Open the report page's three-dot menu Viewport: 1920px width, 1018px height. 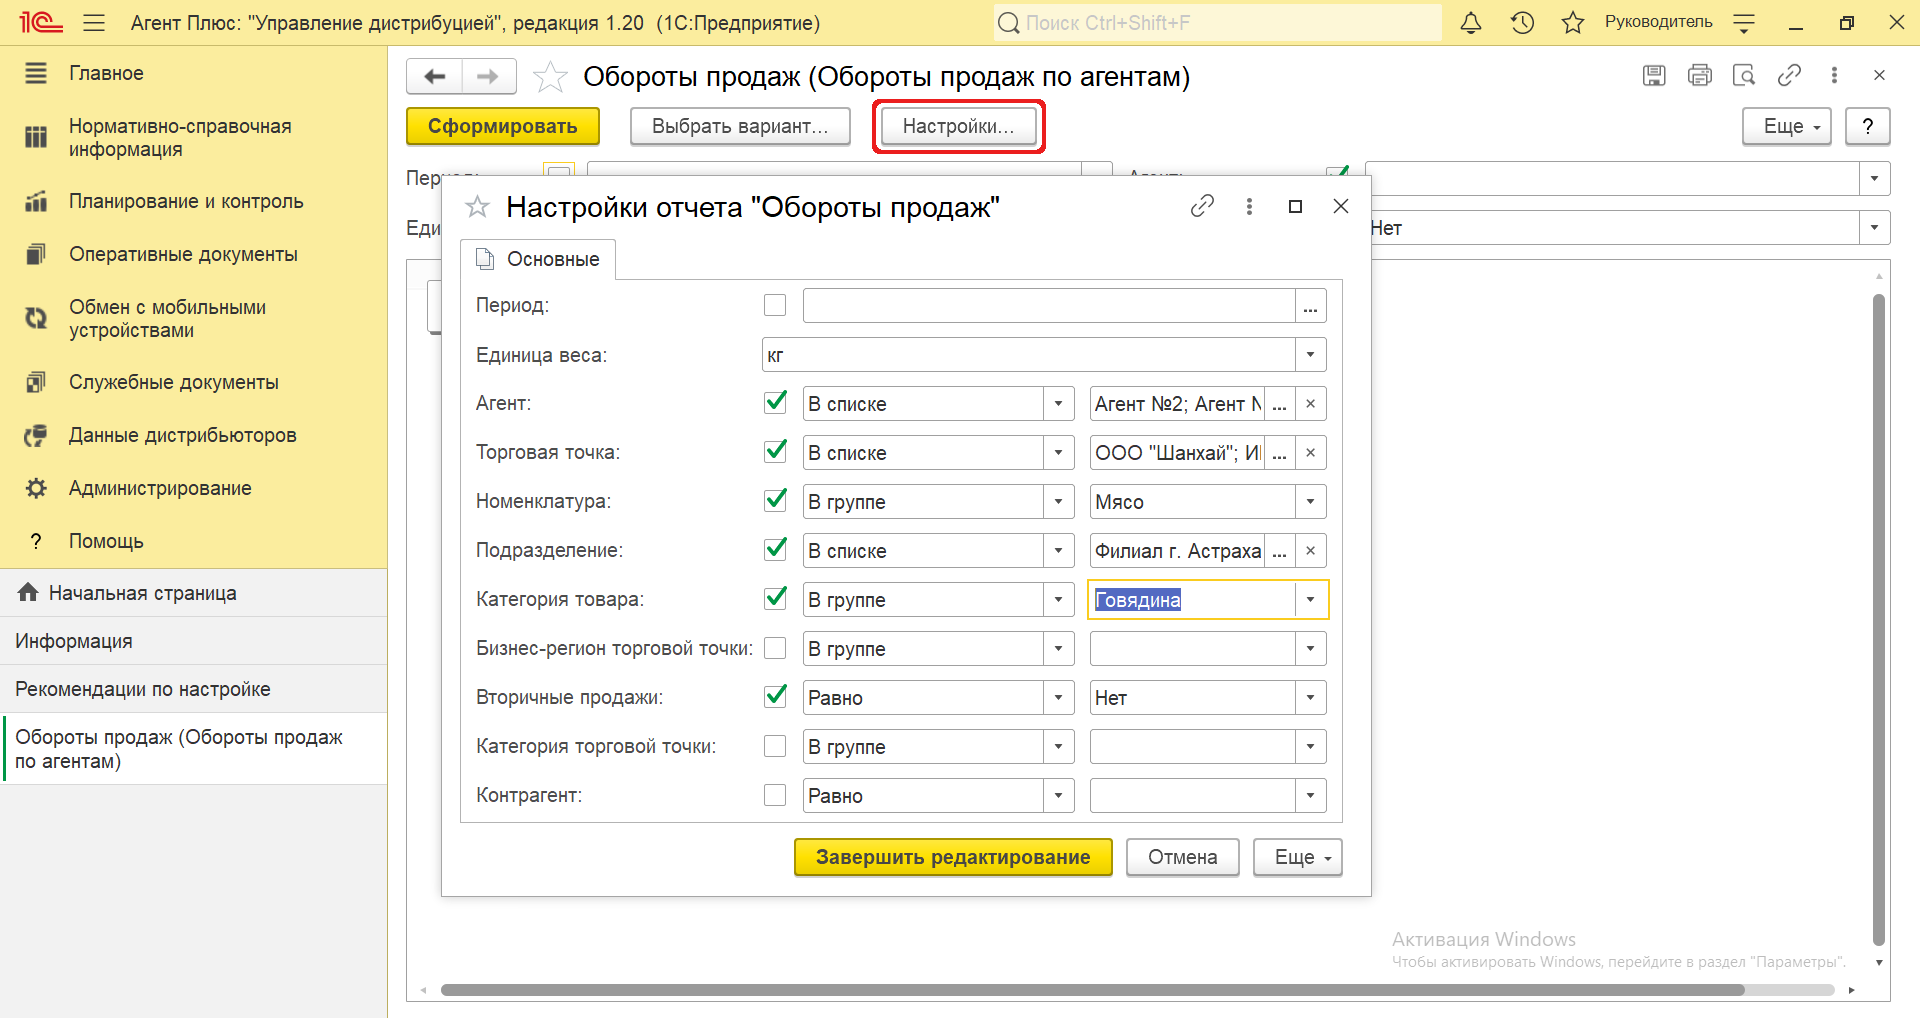tap(1834, 75)
